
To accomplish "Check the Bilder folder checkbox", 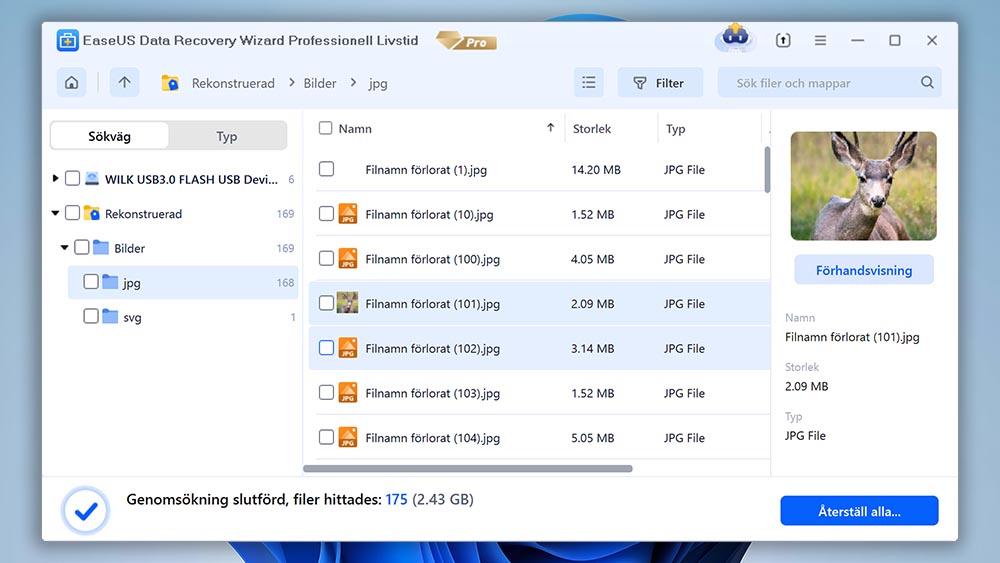I will [82, 247].
